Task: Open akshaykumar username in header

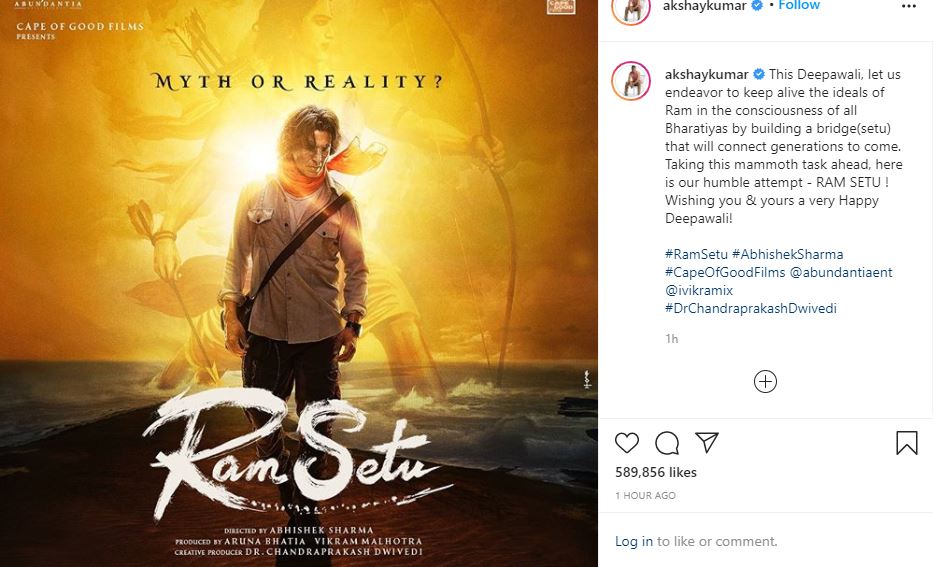Action: pos(704,6)
